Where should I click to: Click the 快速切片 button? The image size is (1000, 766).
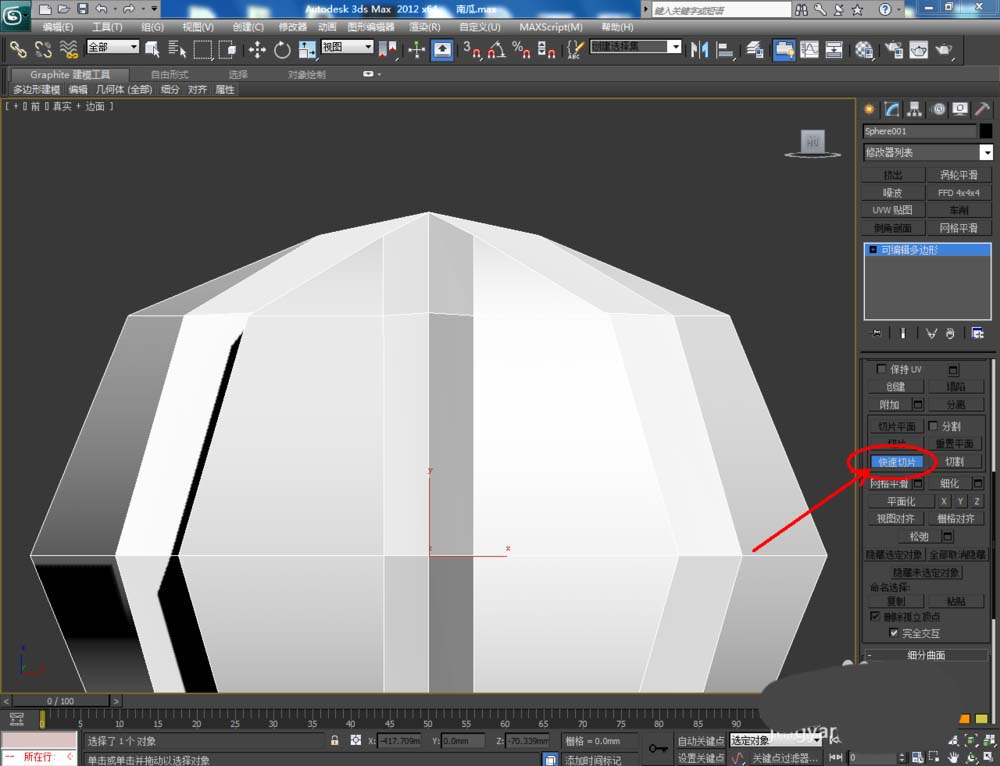click(897, 462)
